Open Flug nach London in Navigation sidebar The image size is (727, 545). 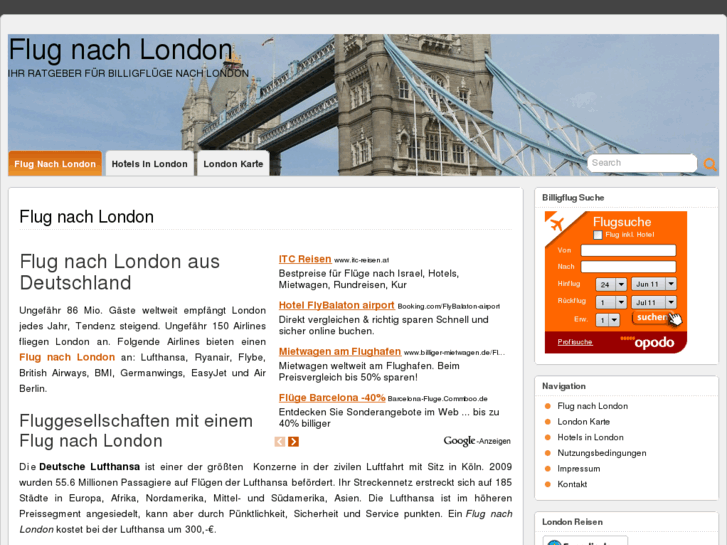(x=593, y=406)
